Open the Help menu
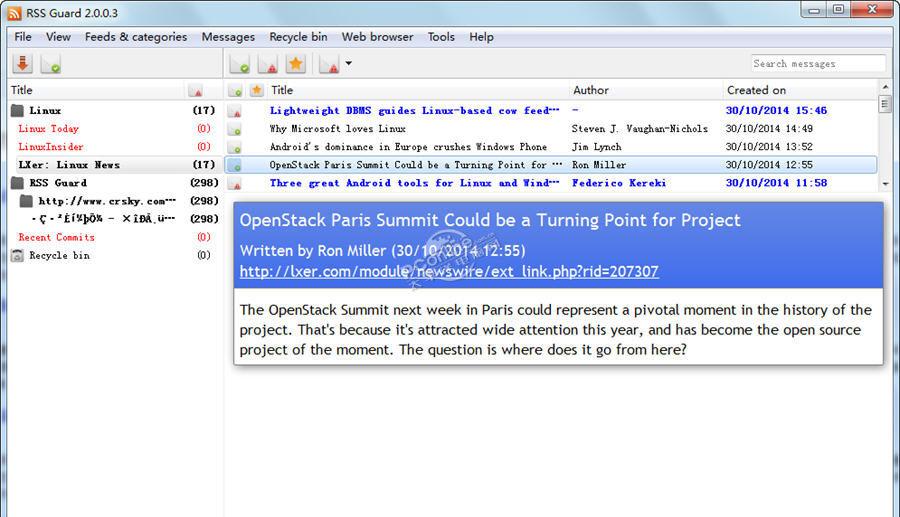 coord(481,37)
